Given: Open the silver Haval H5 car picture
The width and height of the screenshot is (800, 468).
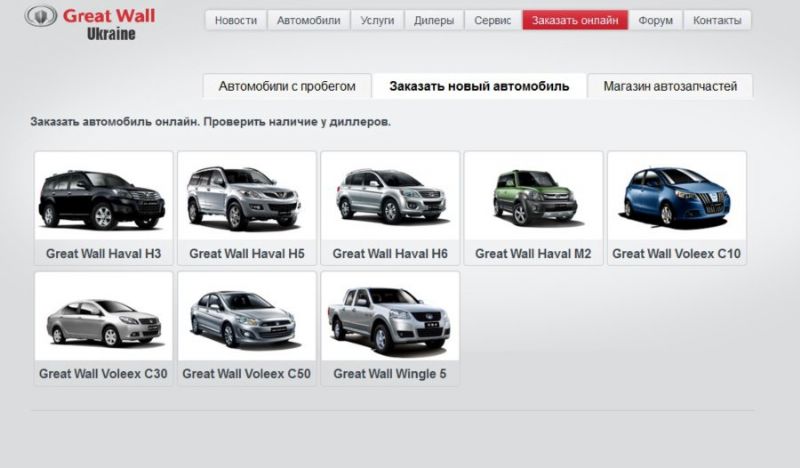Looking at the screenshot, I should [x=246, y=197].
